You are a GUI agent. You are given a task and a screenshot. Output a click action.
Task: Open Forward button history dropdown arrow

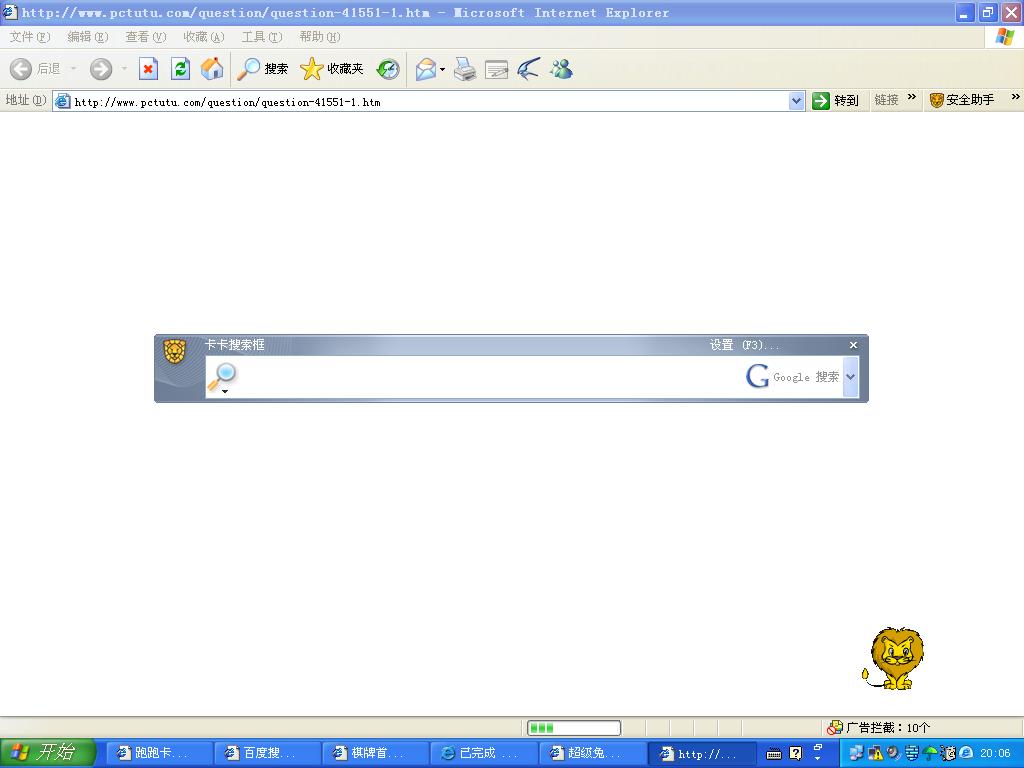coord(124,69)
